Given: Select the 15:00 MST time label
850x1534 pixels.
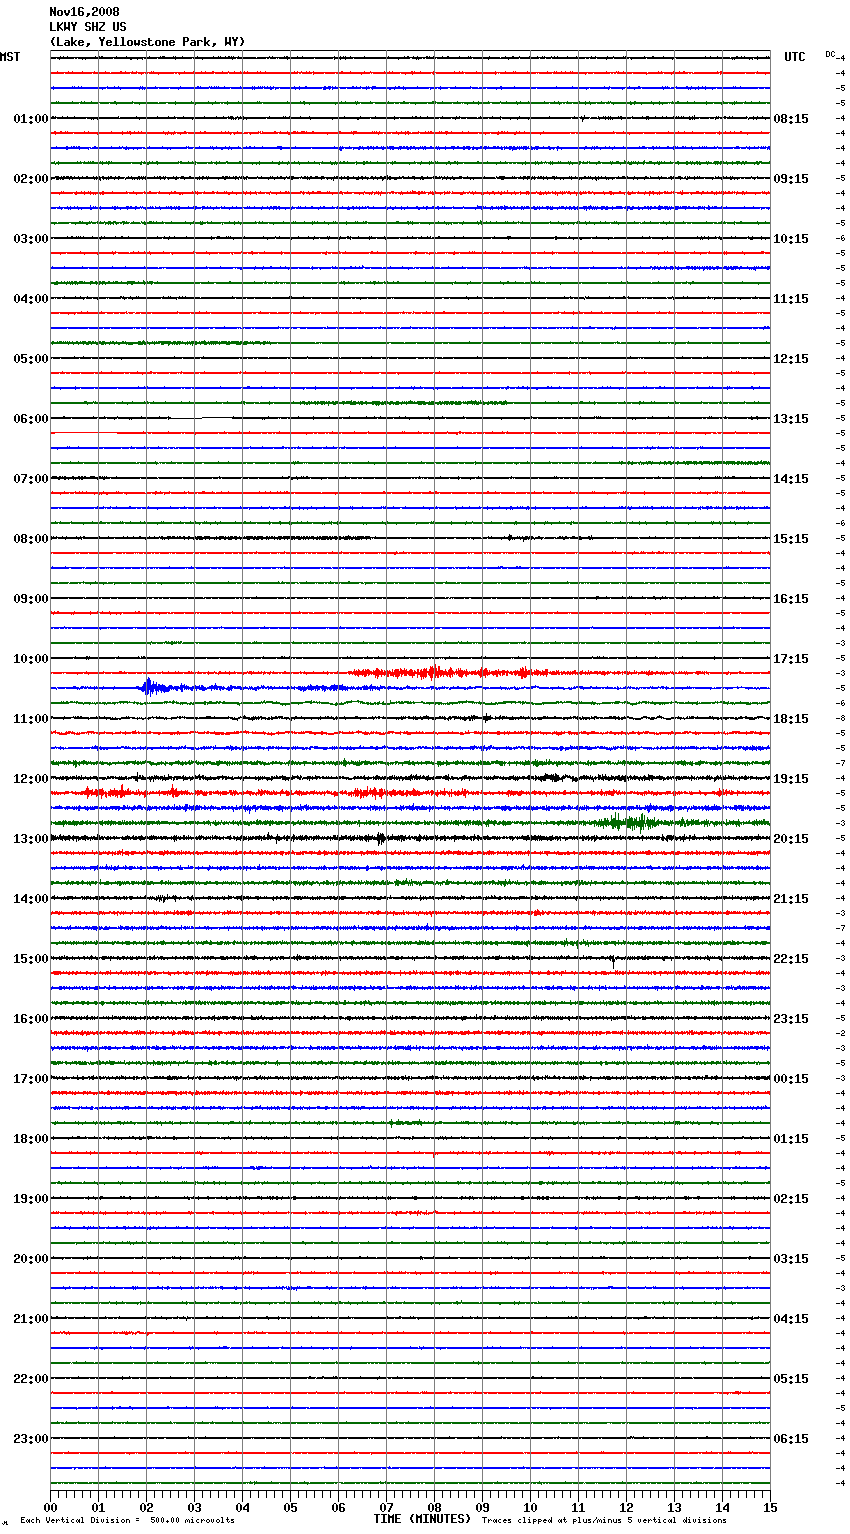Looking at the screenshot, I should coord(31,959).
